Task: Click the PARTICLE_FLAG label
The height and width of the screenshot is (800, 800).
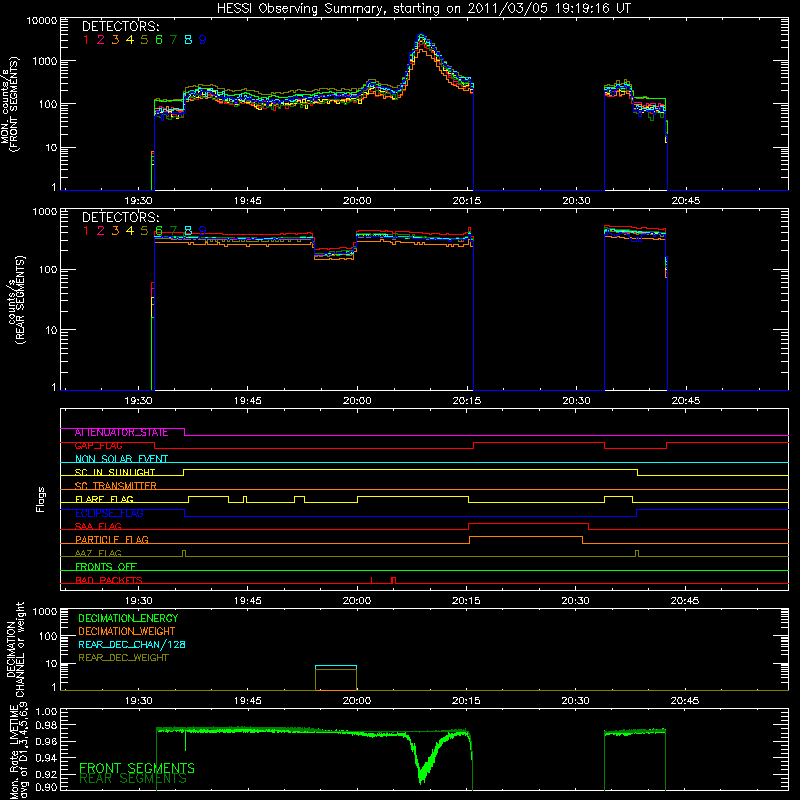Action: click(x=112, y=540)
